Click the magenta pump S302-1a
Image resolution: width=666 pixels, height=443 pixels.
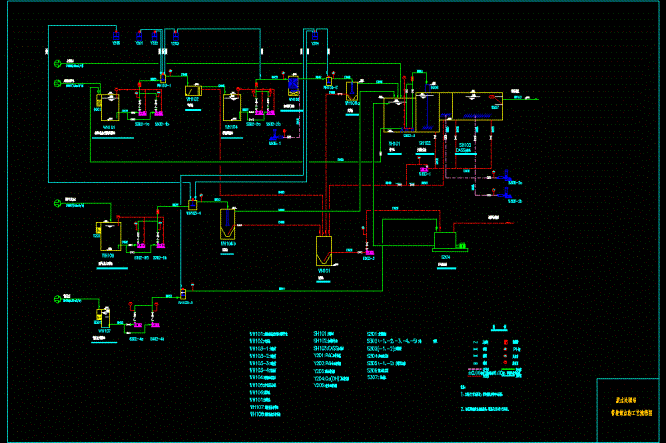point(142,113)
